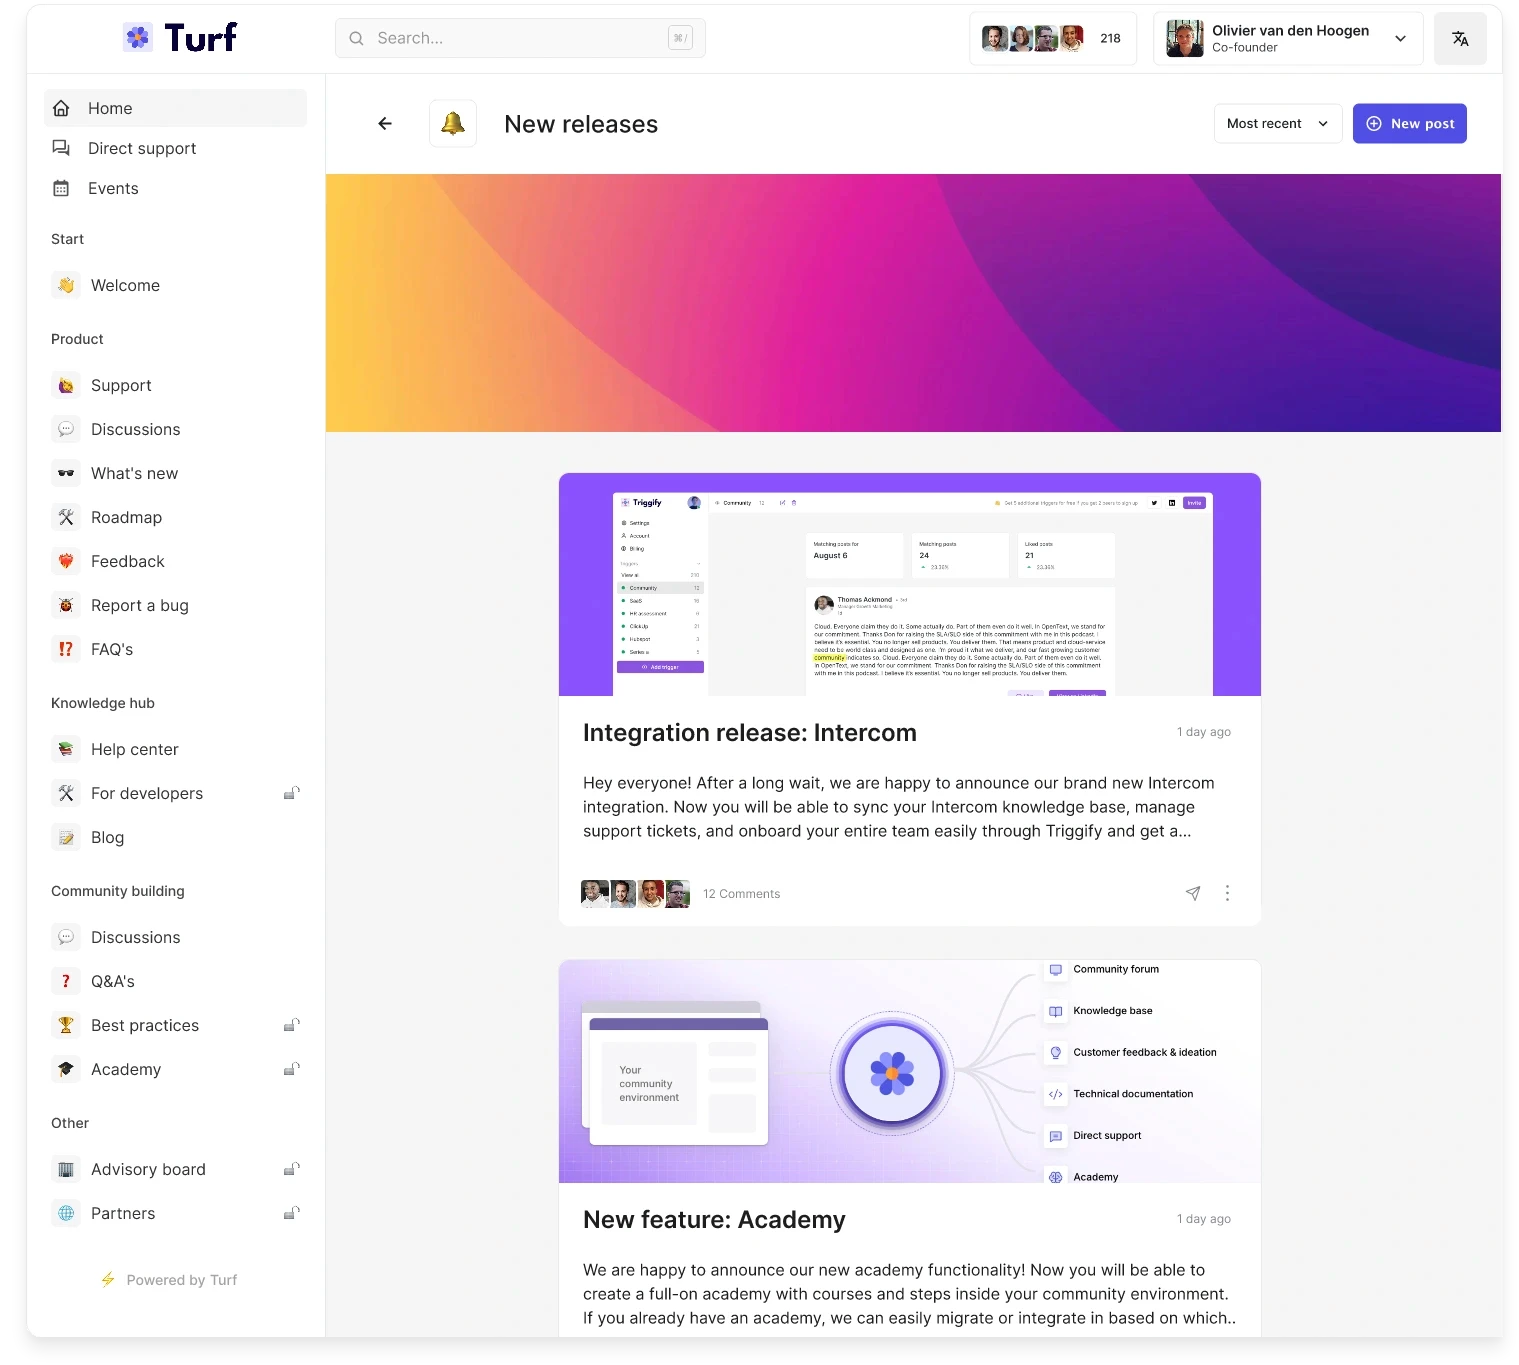
Task: Click the Best practices trophy icon
Action: 66,1025
